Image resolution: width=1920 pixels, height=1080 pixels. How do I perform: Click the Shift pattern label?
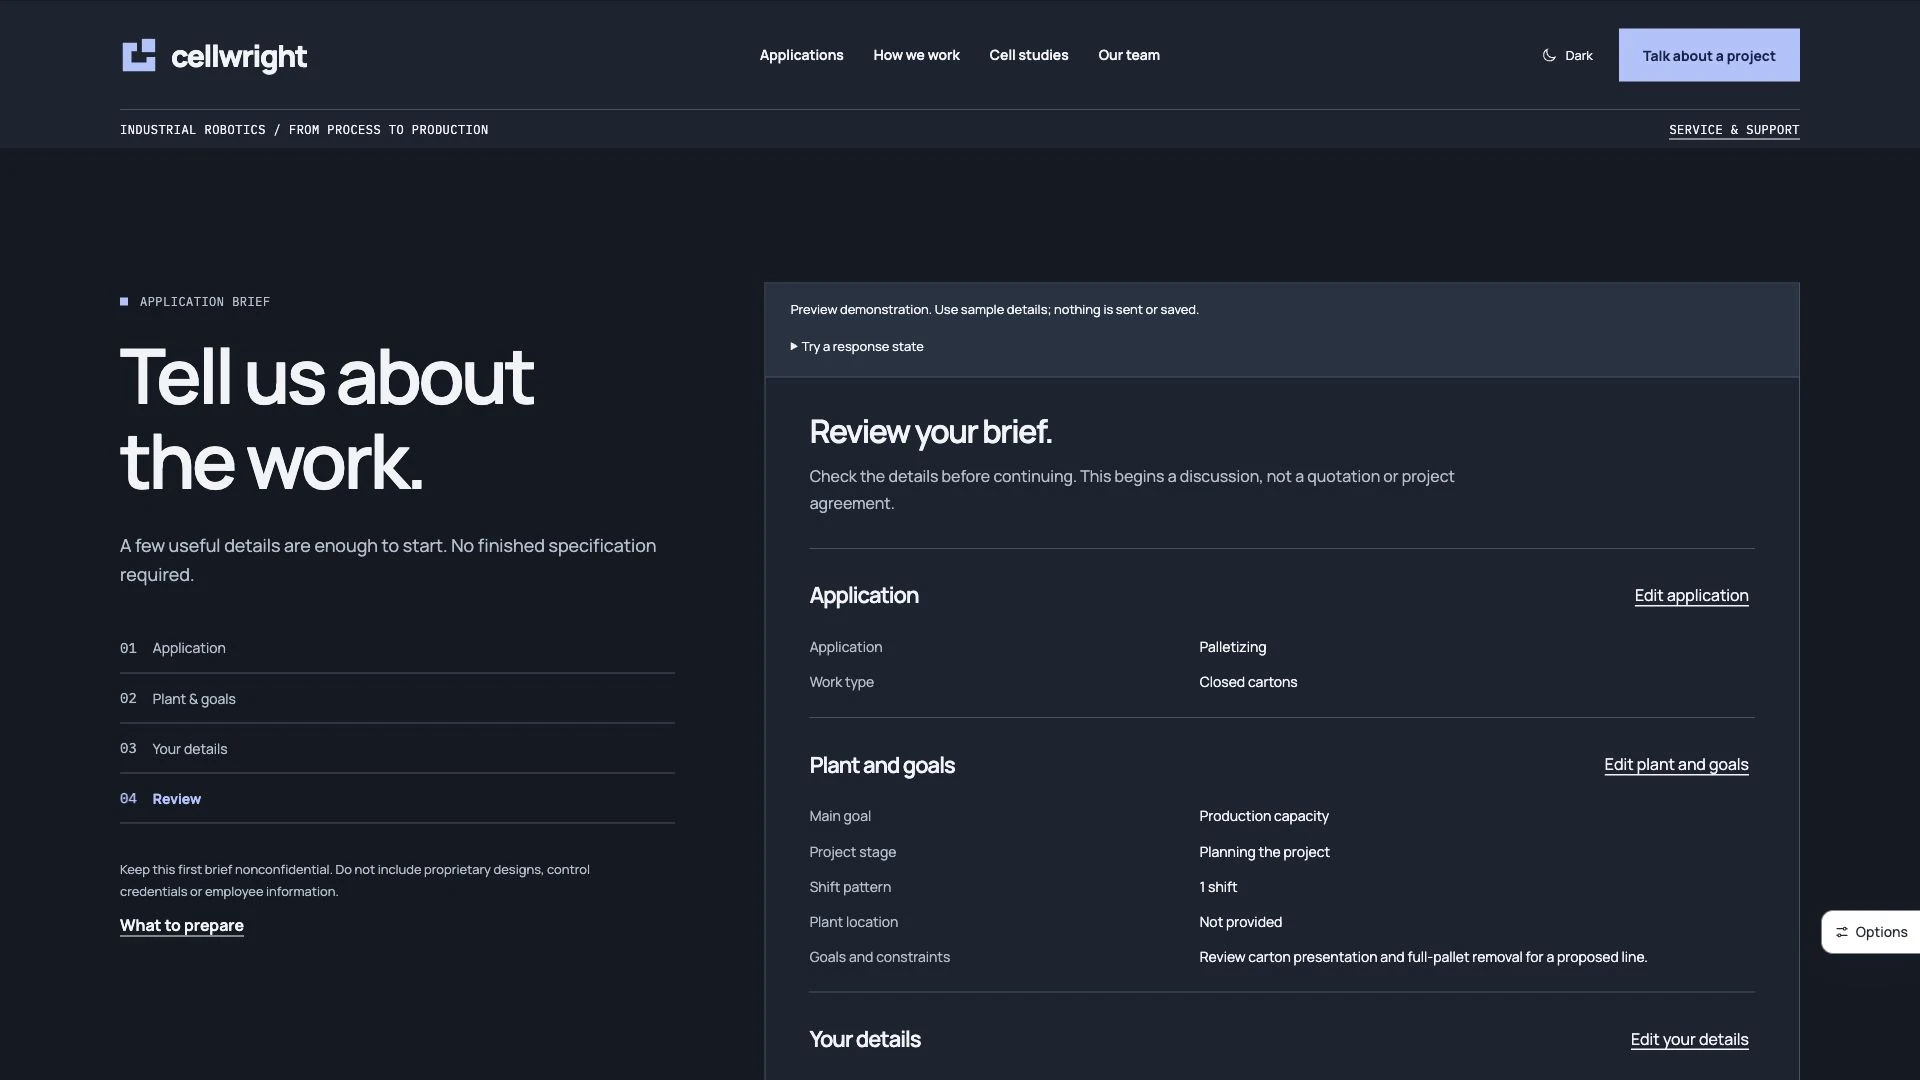pyautogui.click(x=850, y=888)
